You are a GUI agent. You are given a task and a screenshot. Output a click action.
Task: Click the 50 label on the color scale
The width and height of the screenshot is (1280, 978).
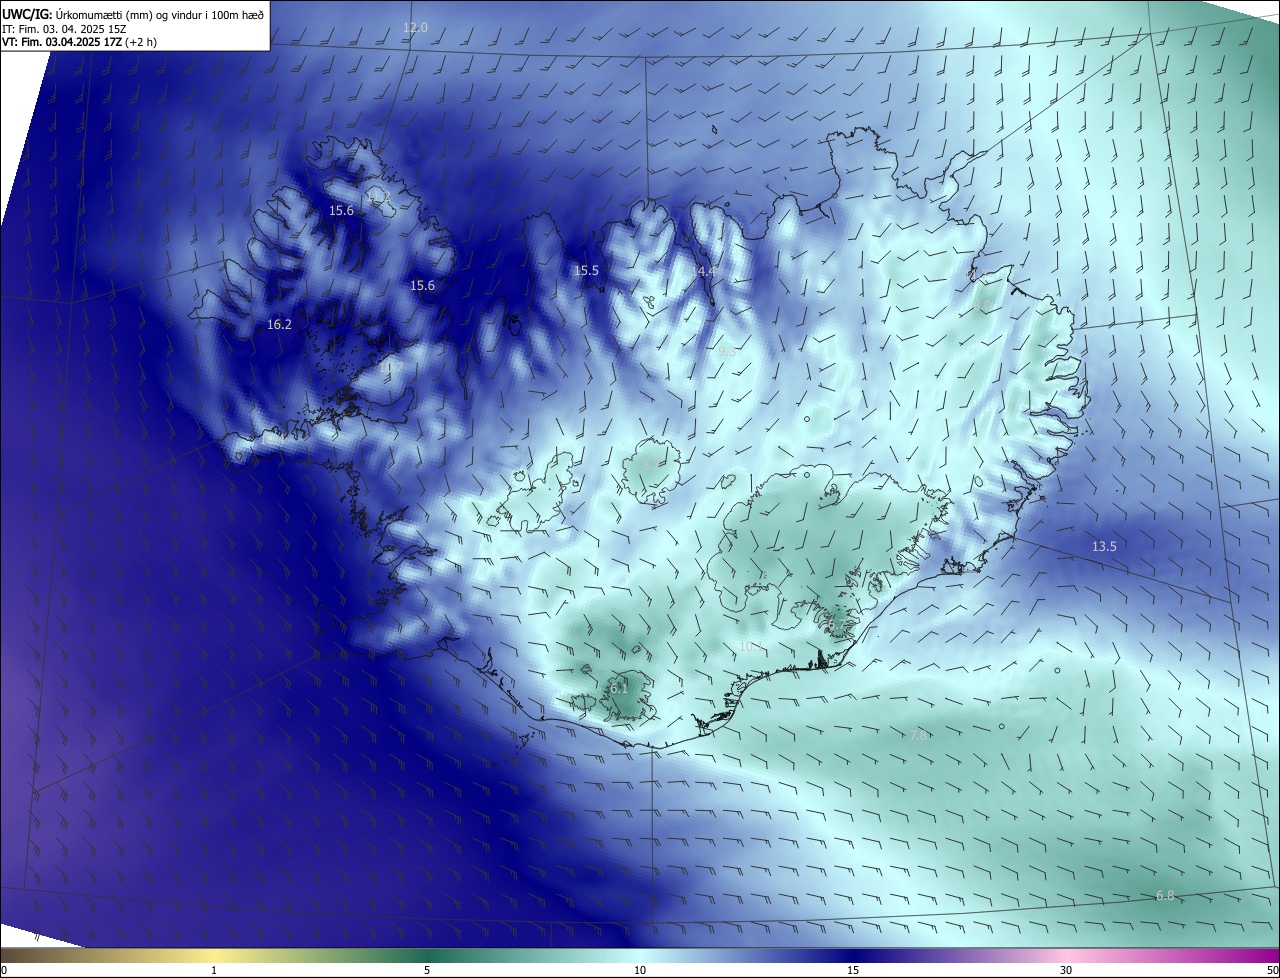(x=1272, y=970)
